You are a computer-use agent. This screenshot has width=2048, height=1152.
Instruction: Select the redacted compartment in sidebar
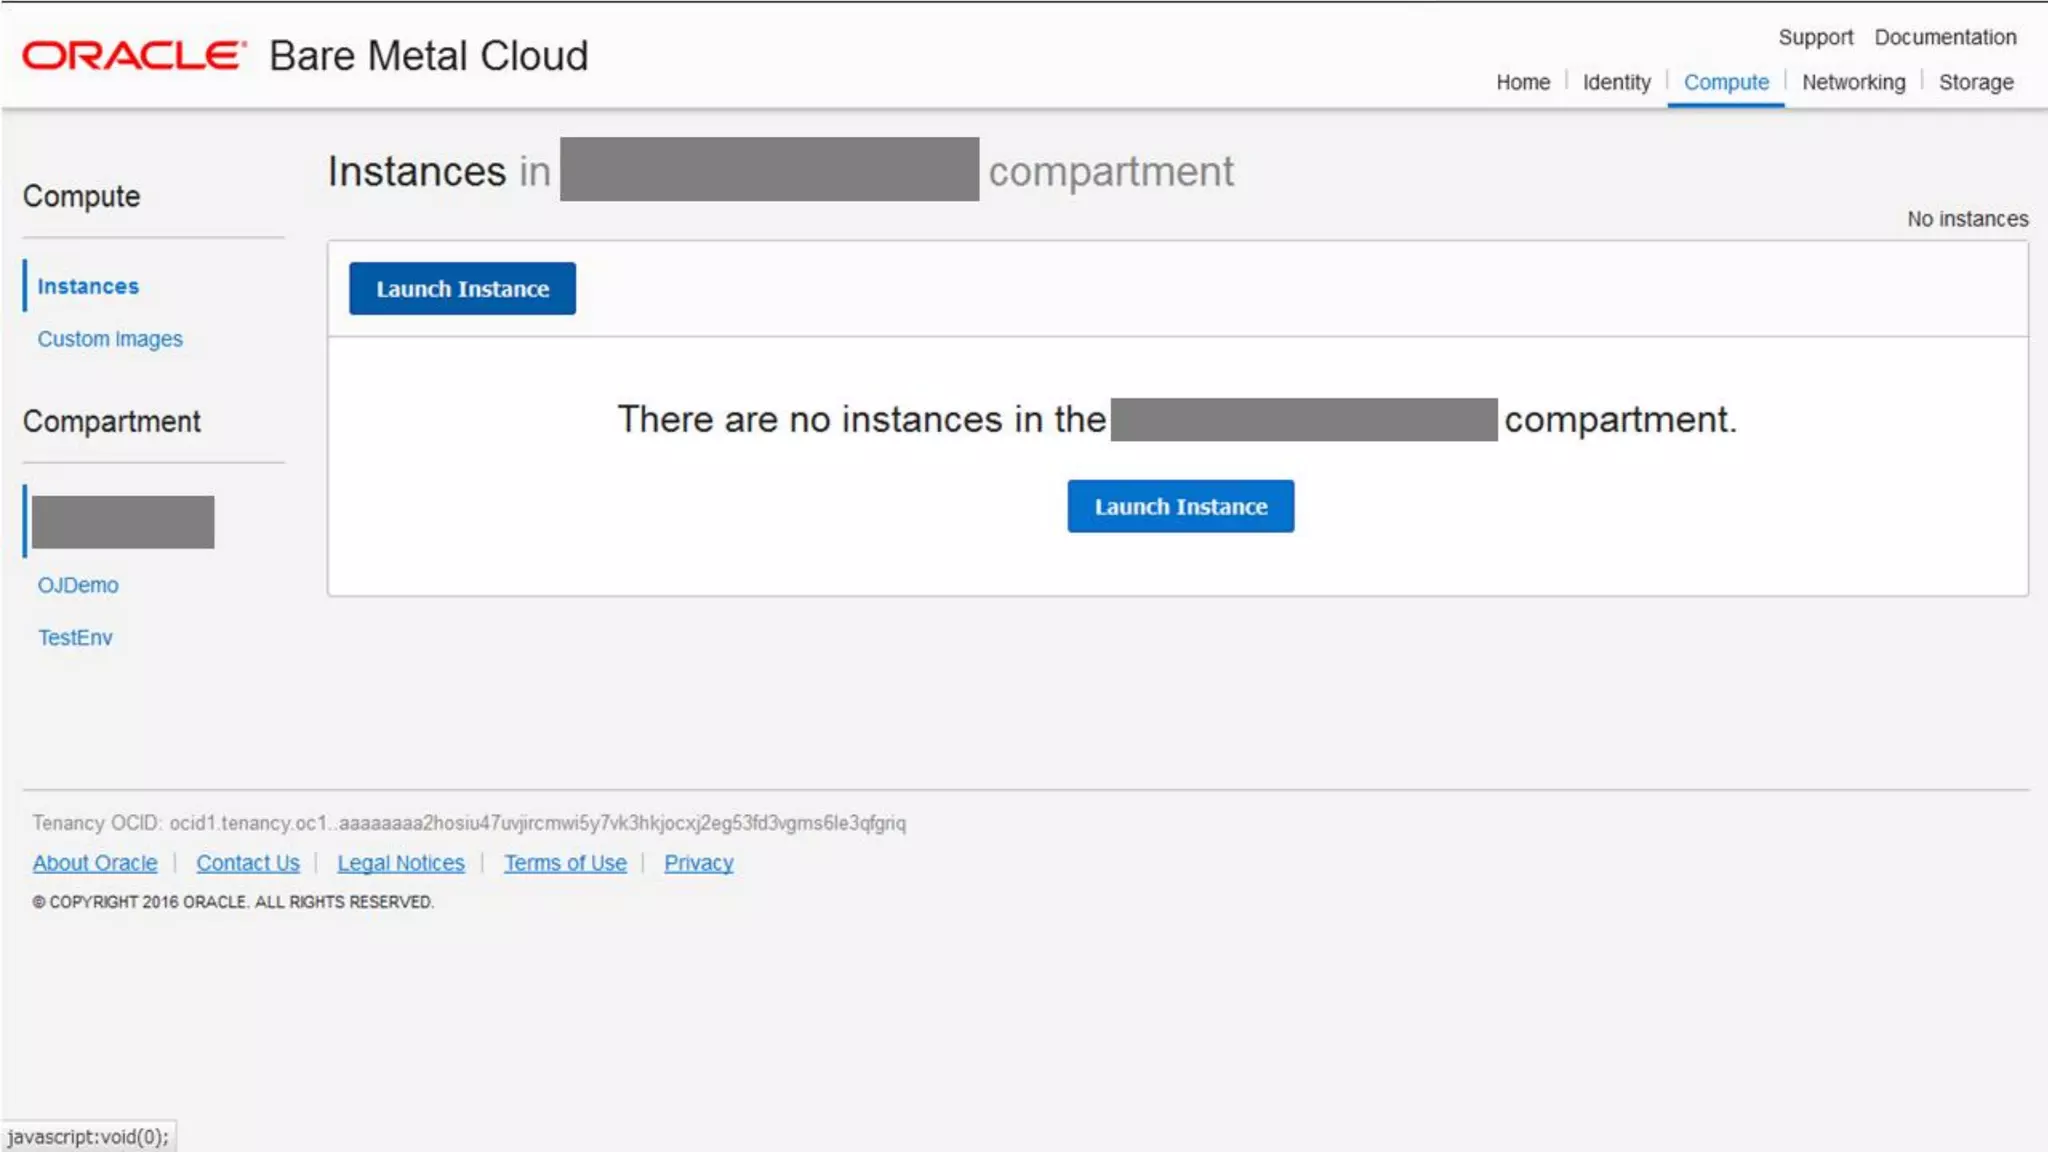coord(123,522)
